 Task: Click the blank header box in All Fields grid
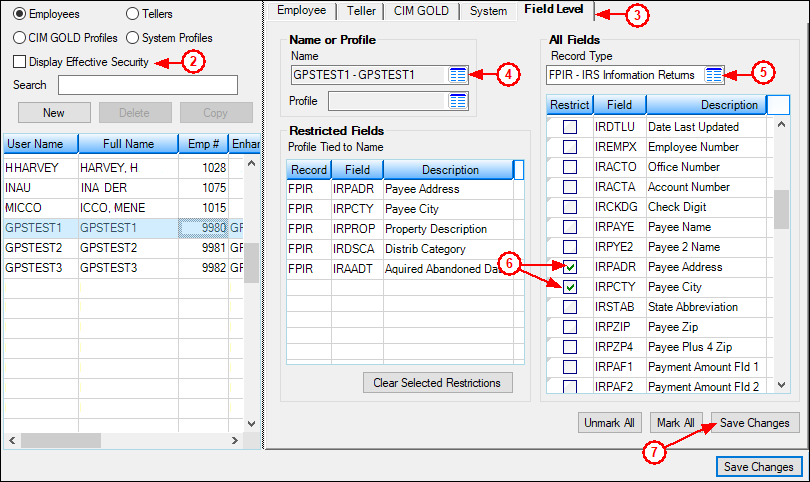[778, 105]
